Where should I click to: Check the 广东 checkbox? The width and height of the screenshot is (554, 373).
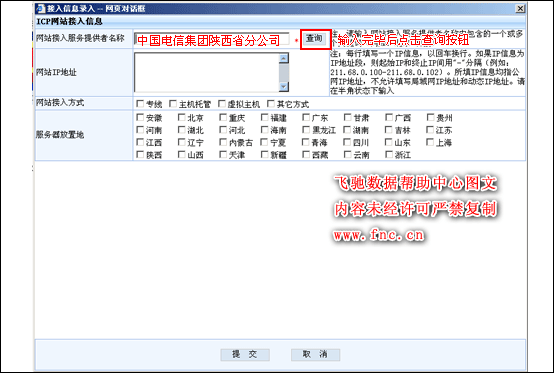coord(306,117)
